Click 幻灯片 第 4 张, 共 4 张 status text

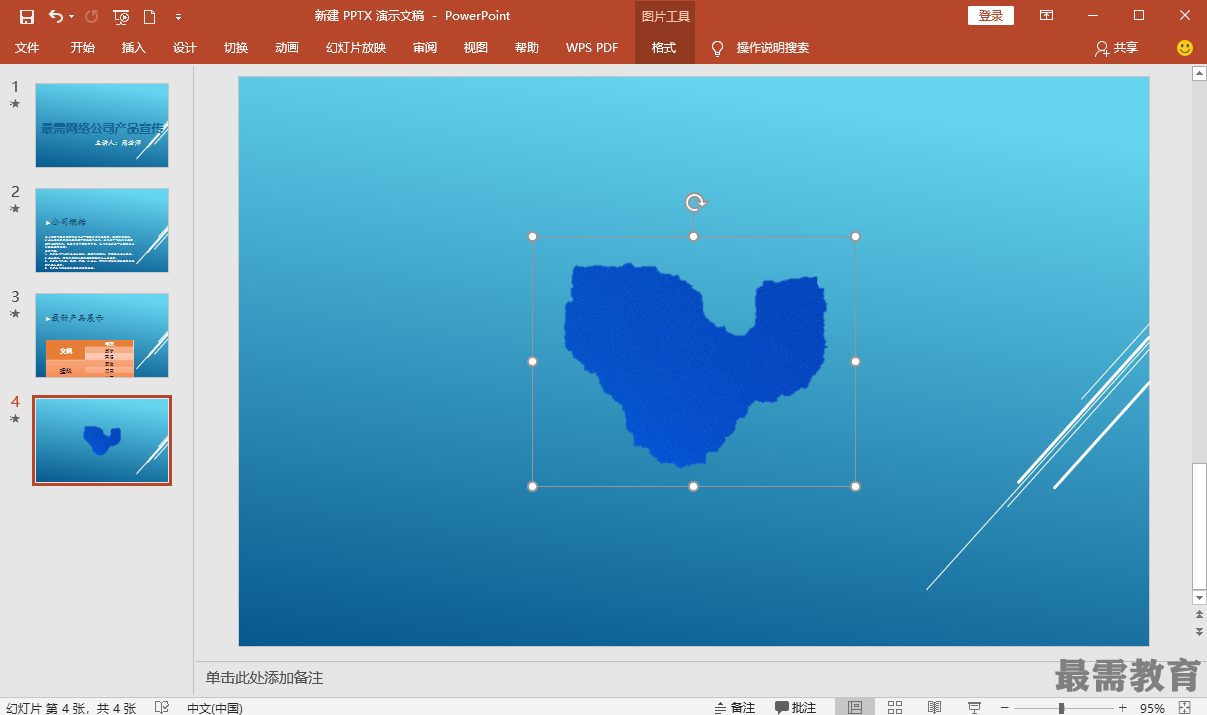pos(71,707)
